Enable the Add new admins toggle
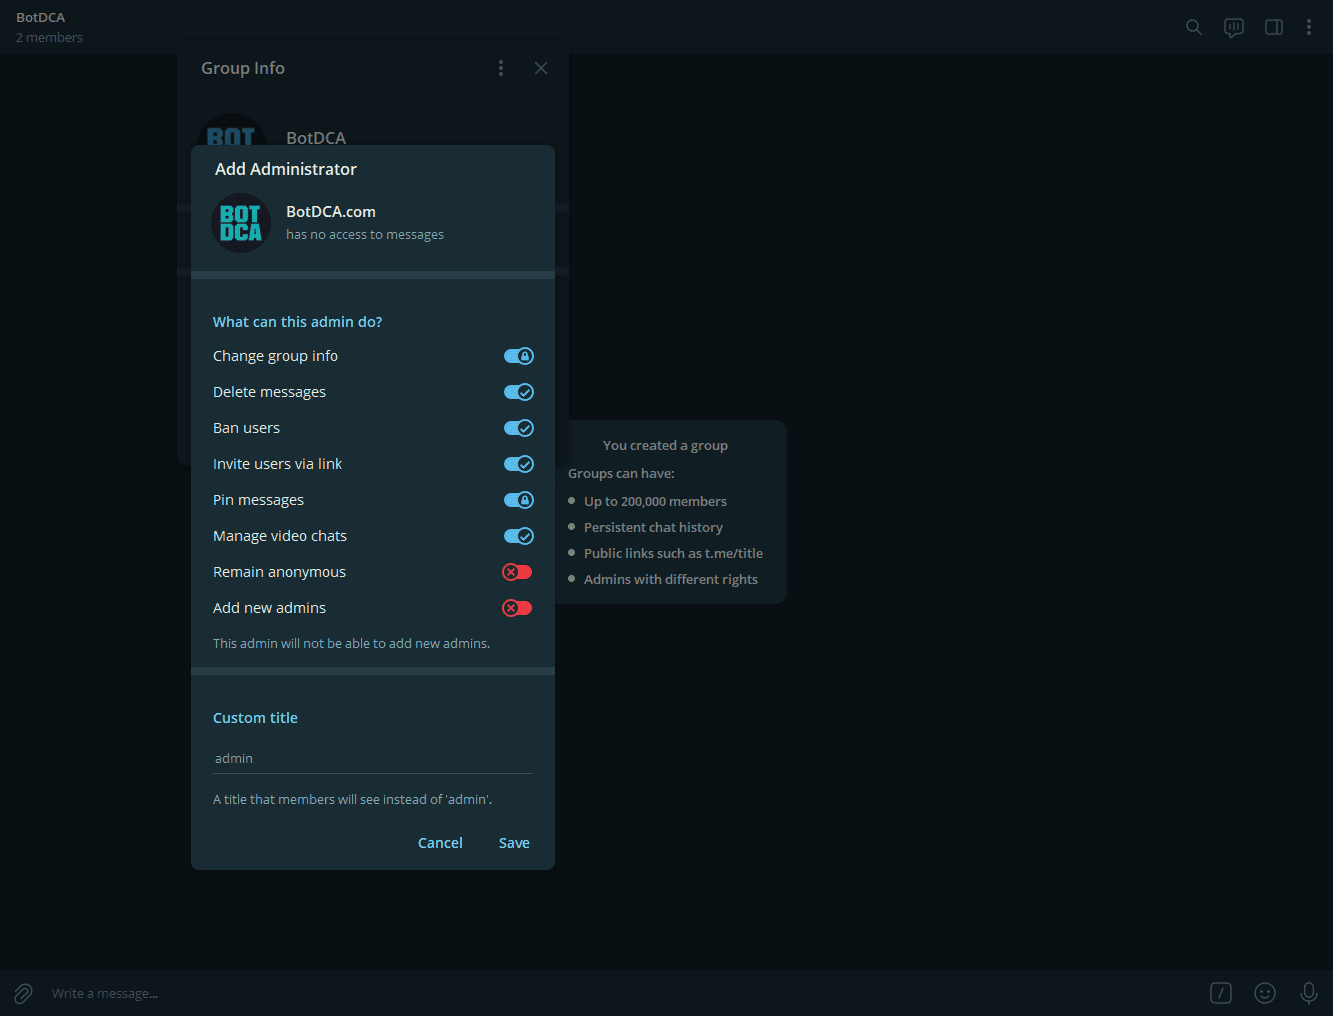The width and height of the screenshot is (1333, 1016). coord(517,608)
